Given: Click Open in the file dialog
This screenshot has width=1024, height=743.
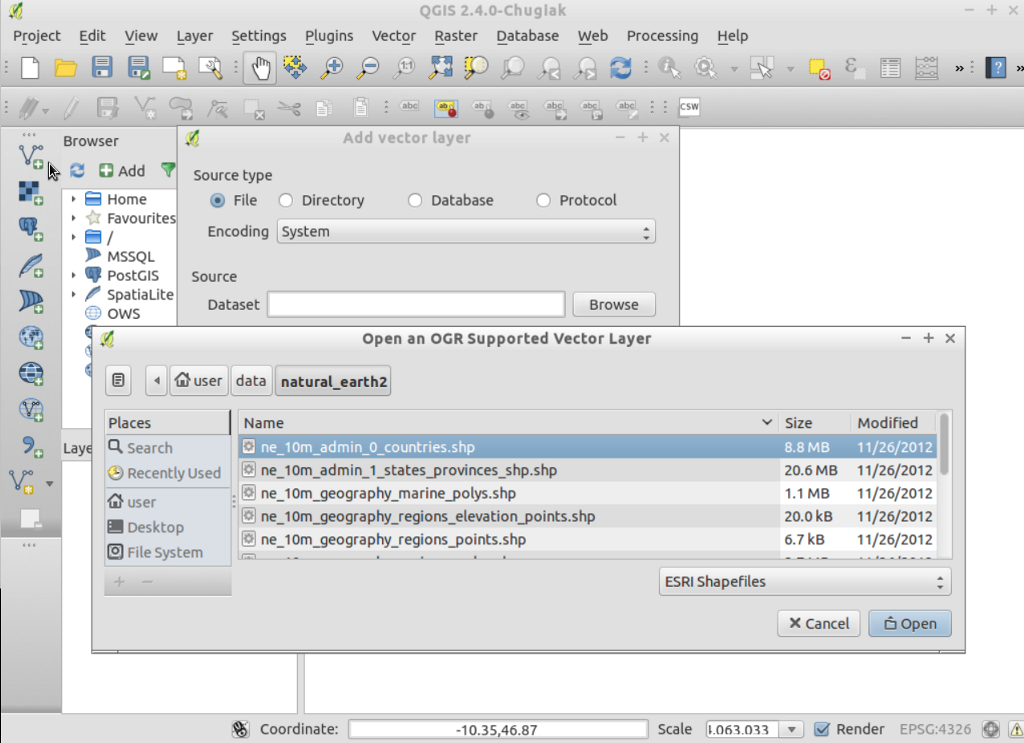Looking at the screenshot, I should tap(910, 624).
